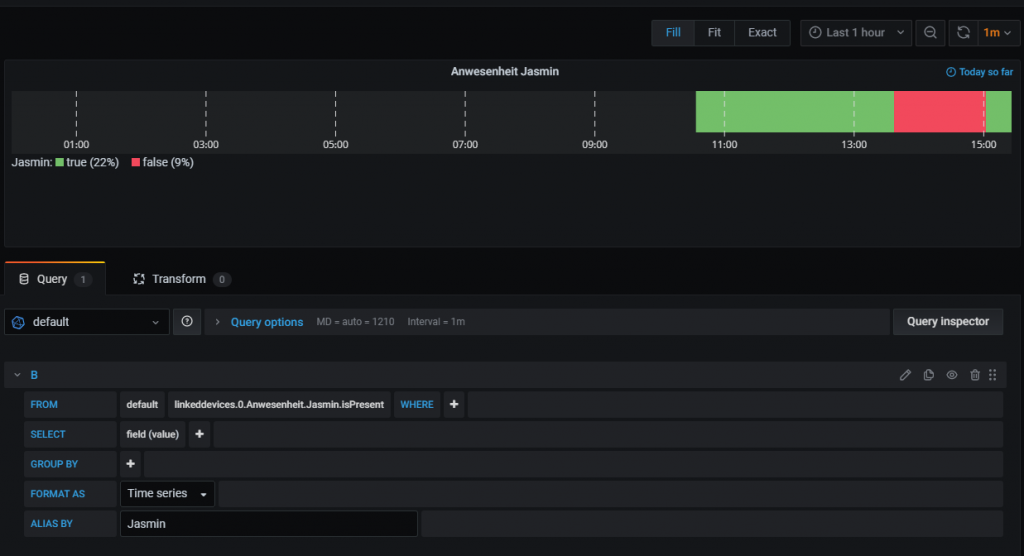The image size is (1024, 556).
Task: Click the zoom out time range icon
Action: 930,33
